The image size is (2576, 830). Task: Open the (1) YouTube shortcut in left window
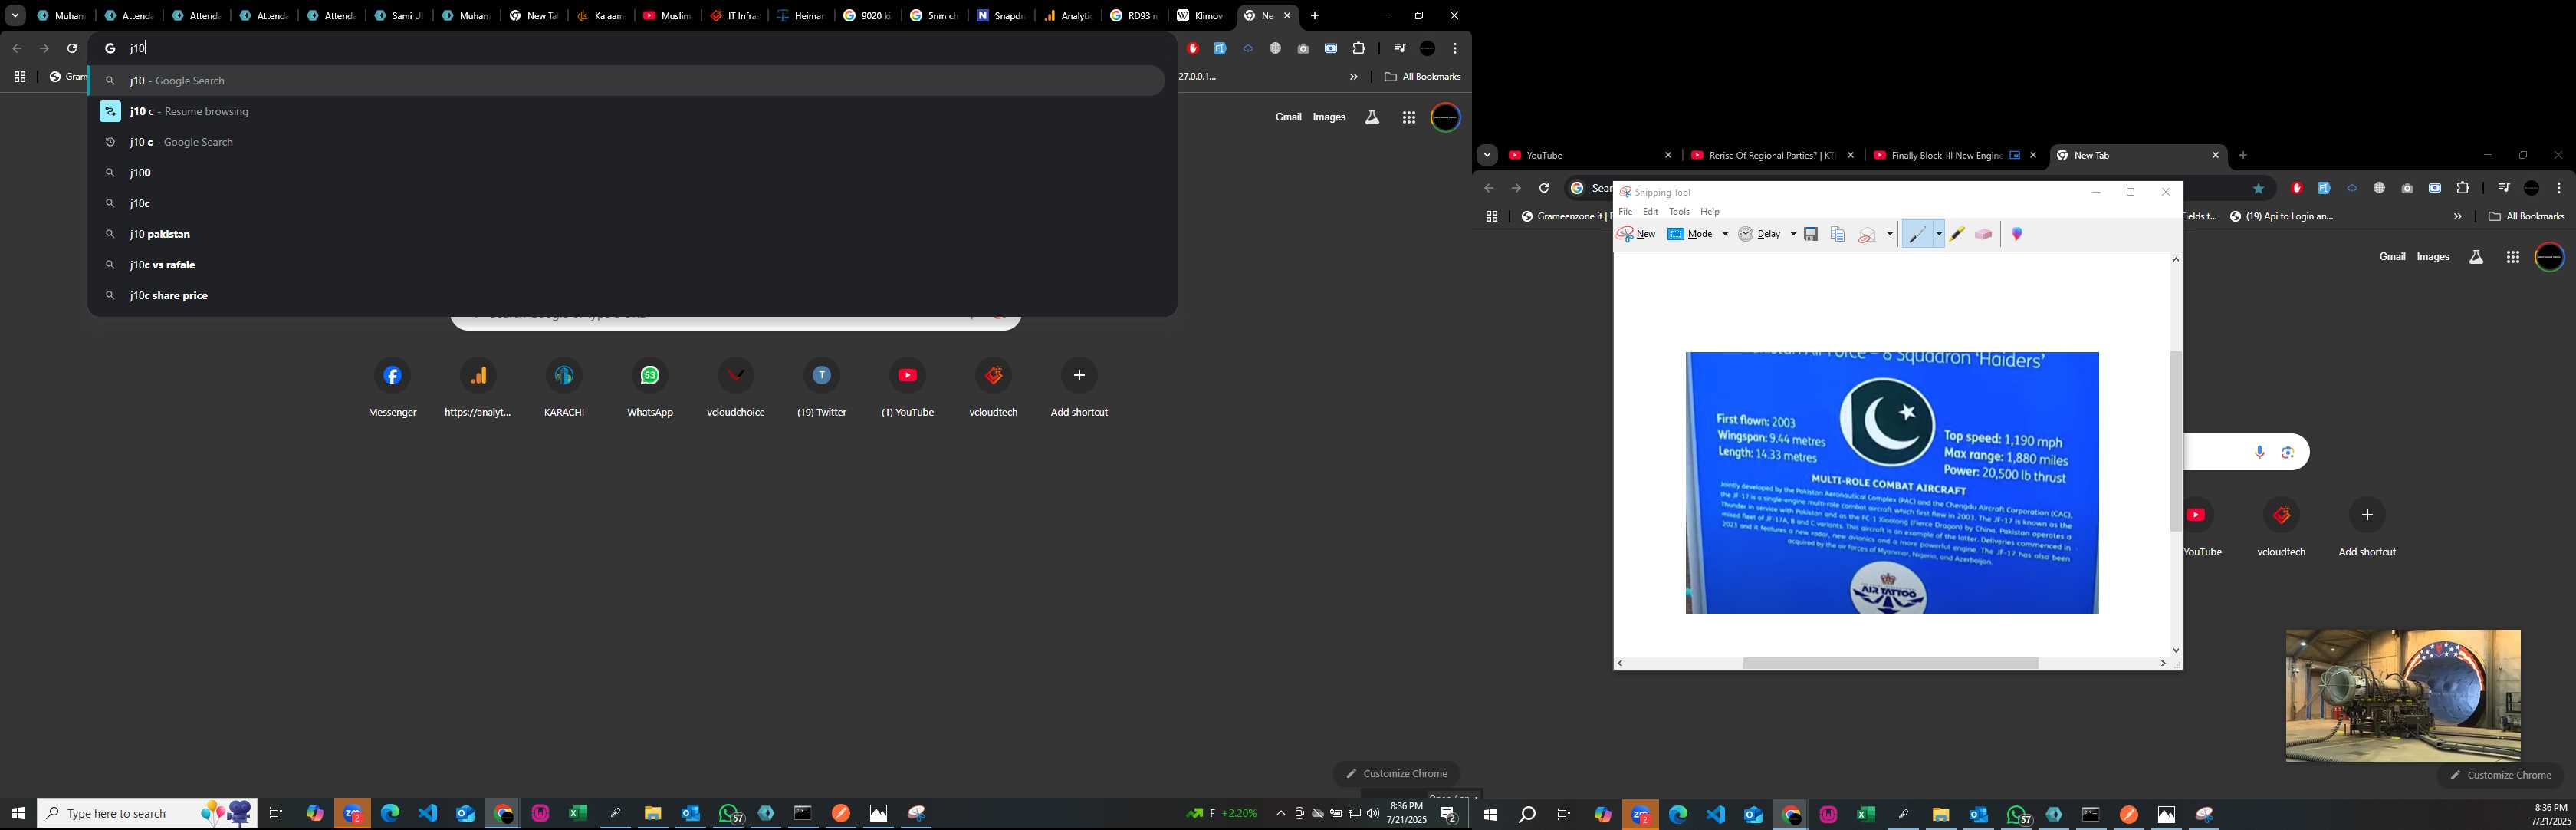[x=908, y=389]
